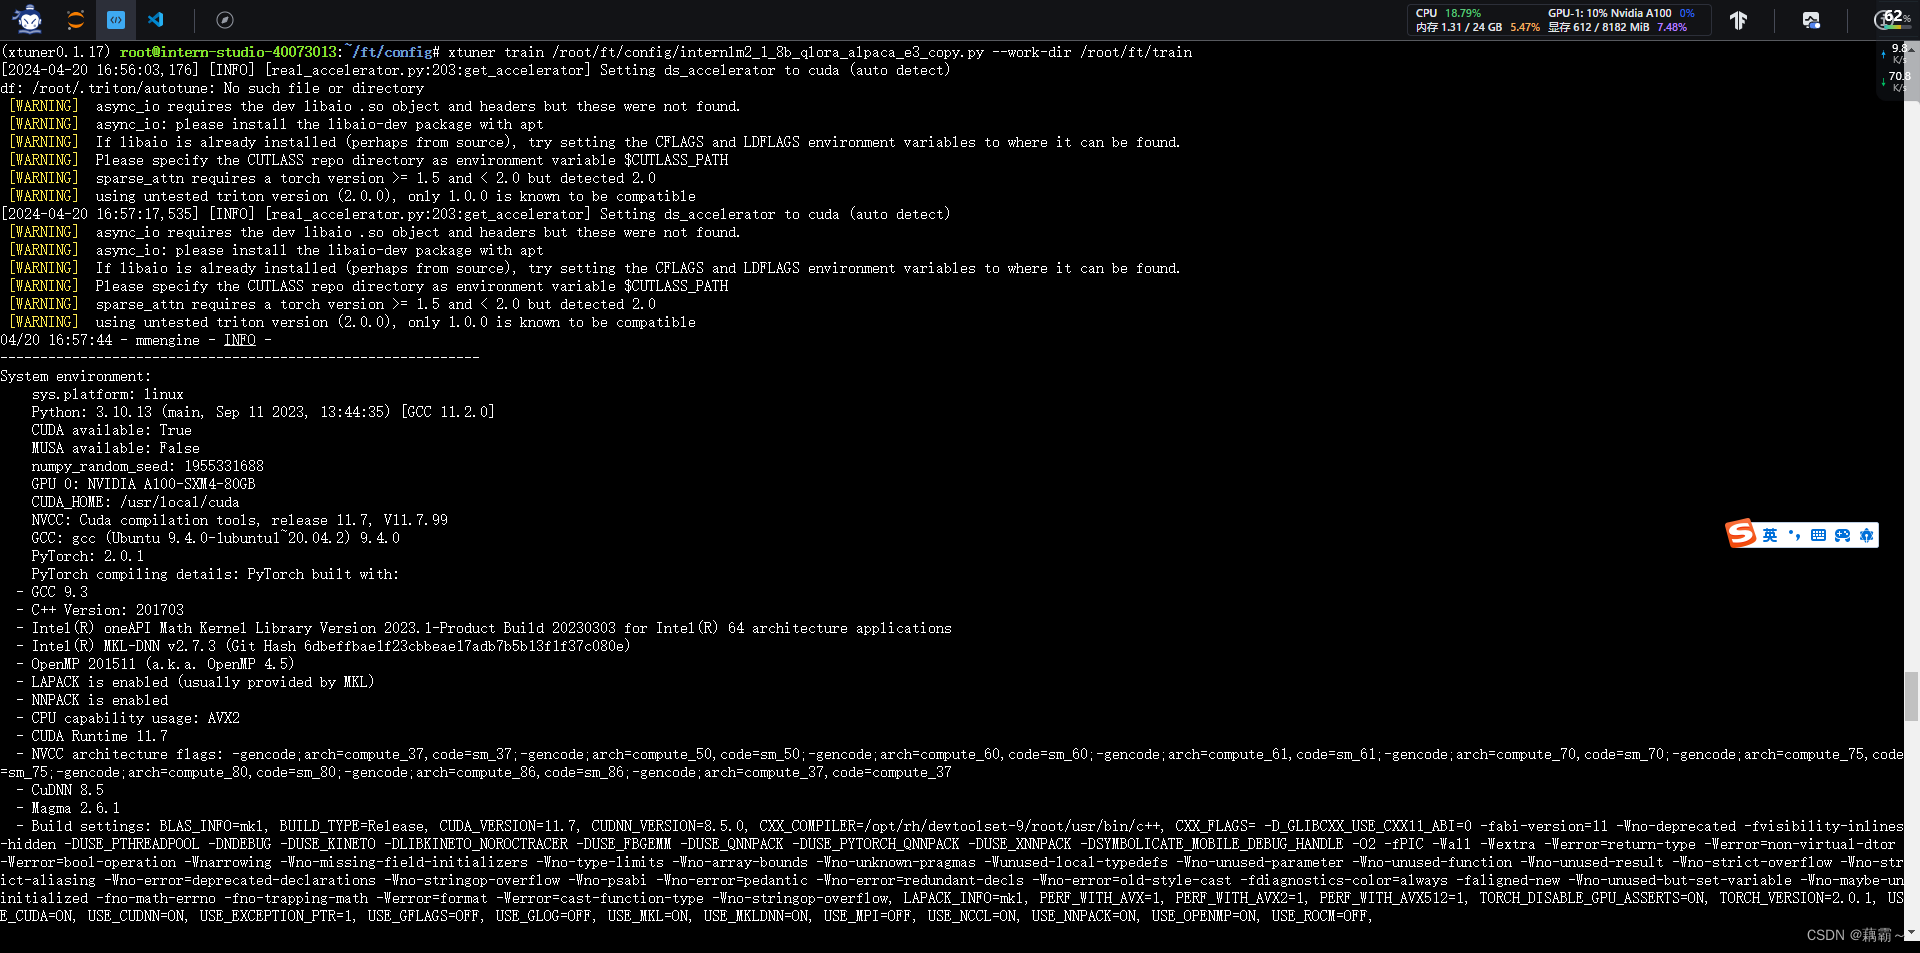Click 'df: /root/.triton/autotune' error line
Image resolution: width=1920 pixels, height=953 pixels.
click(x=212, y=88)
